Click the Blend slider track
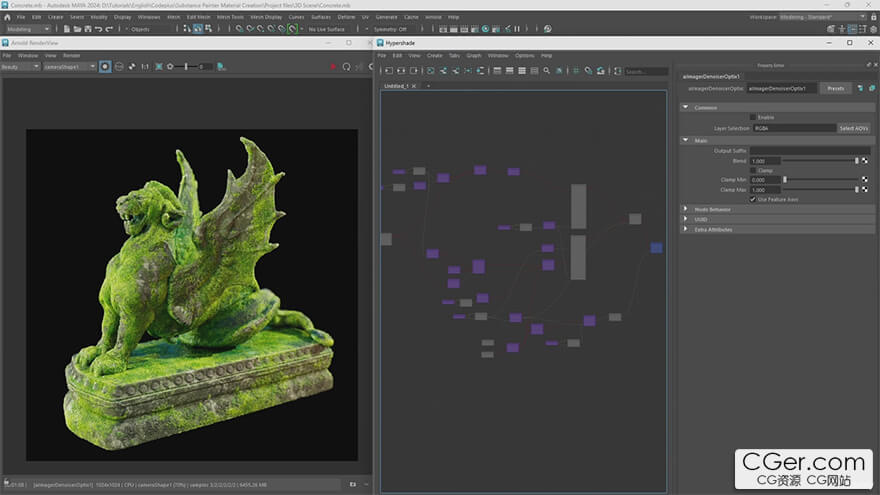 click(820, 161)
